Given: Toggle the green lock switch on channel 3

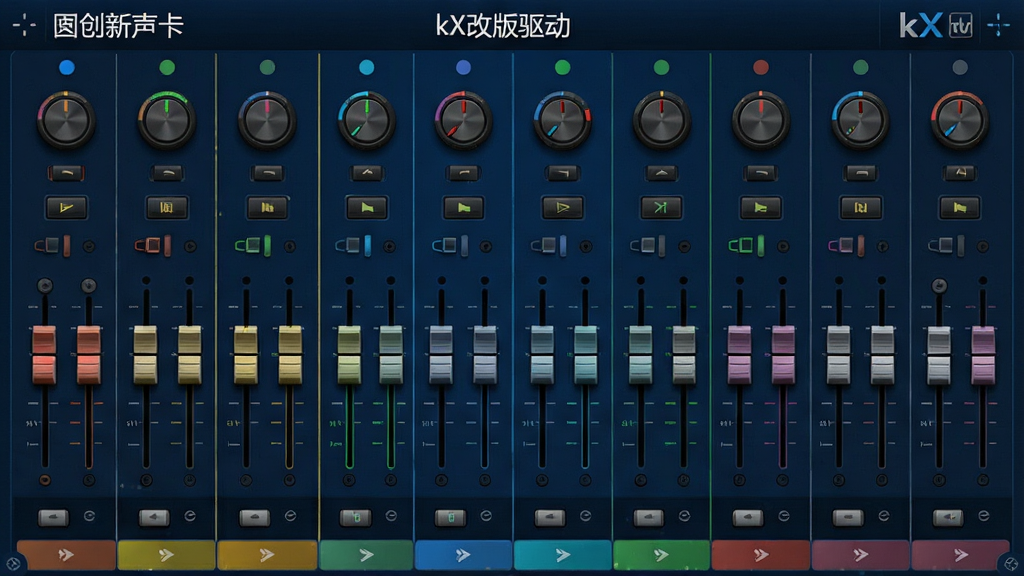Looking at the screenshot, I should 253,246.
